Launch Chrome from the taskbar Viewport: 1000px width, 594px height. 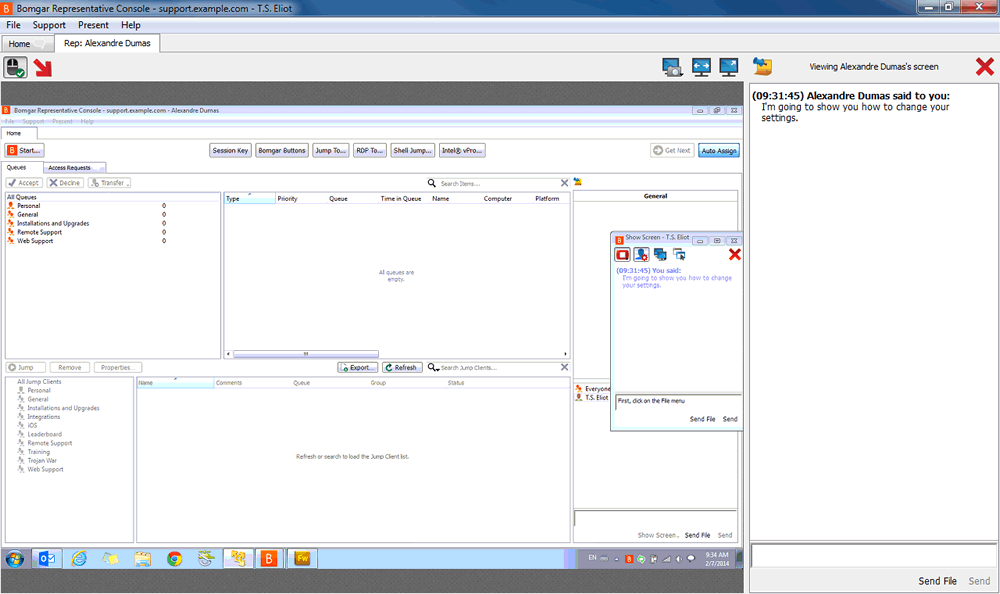coord(175,558)
